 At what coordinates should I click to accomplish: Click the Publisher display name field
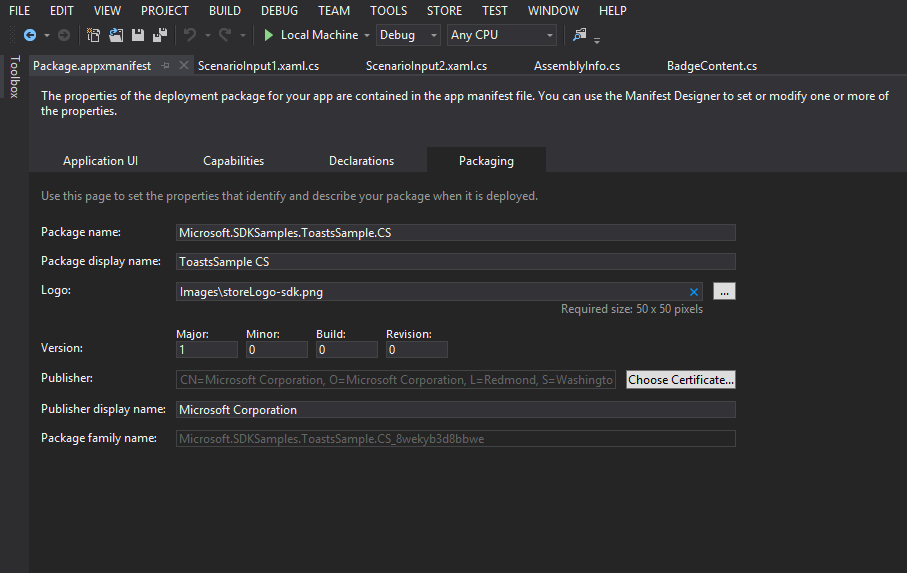pos(456,409)
